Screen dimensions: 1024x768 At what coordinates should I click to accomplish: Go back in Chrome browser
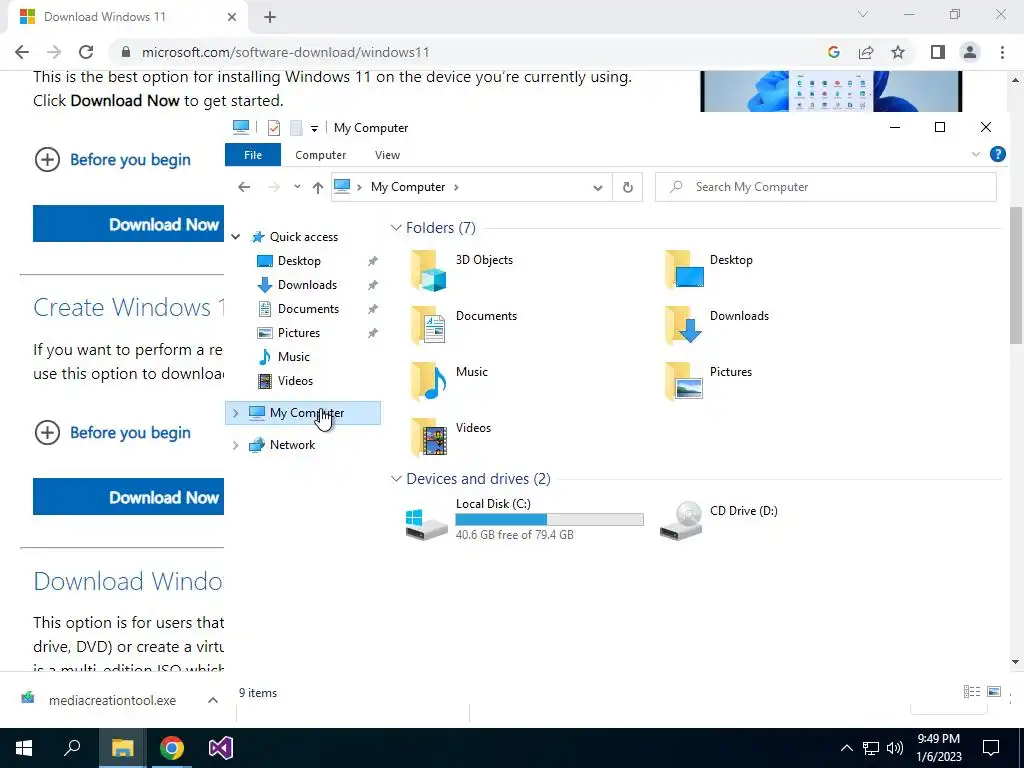[x=22, y=52]
